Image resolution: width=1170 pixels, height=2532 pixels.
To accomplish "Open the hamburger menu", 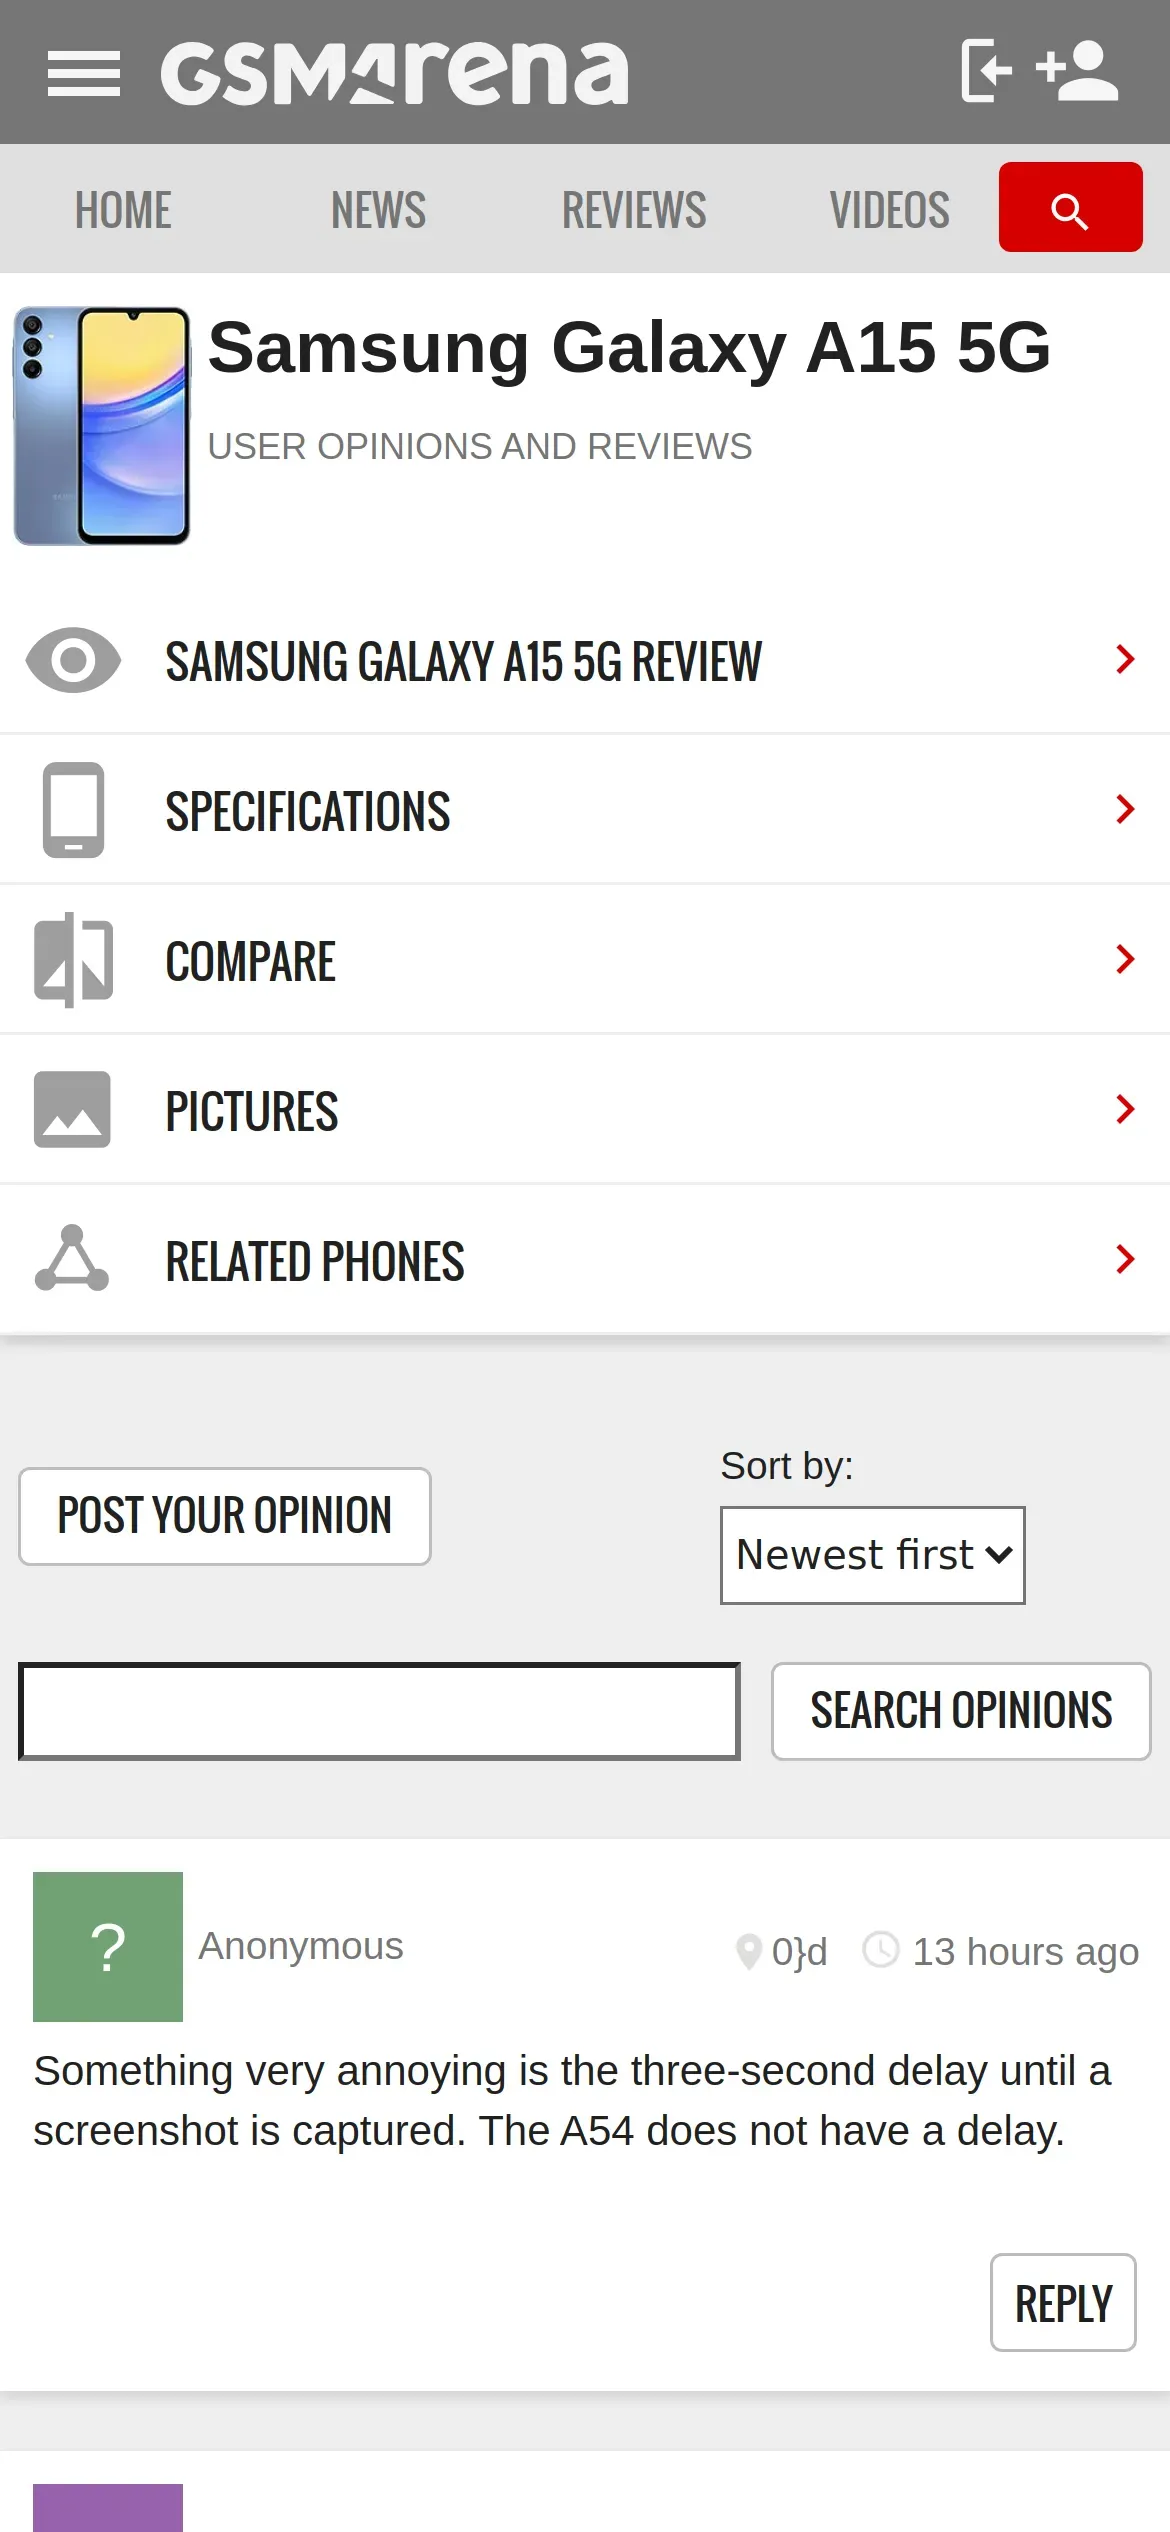I will coord(84,74).
